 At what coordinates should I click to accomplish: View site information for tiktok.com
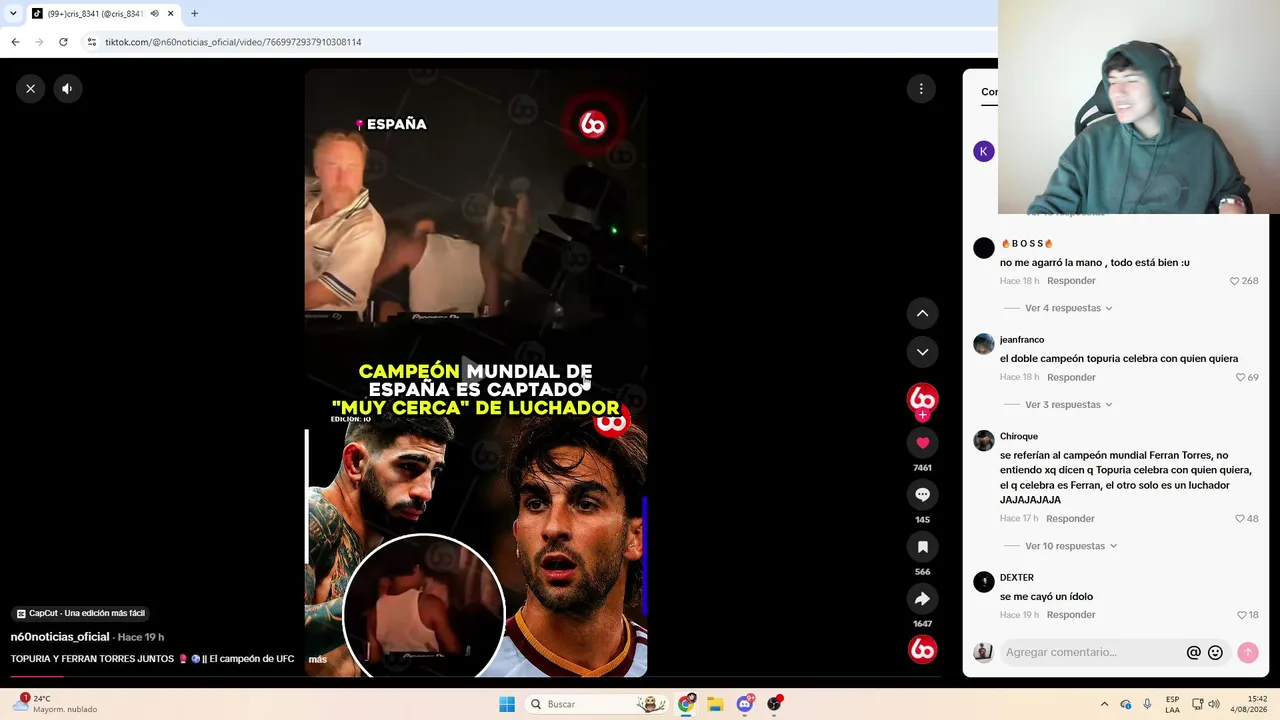coord(91,42)
